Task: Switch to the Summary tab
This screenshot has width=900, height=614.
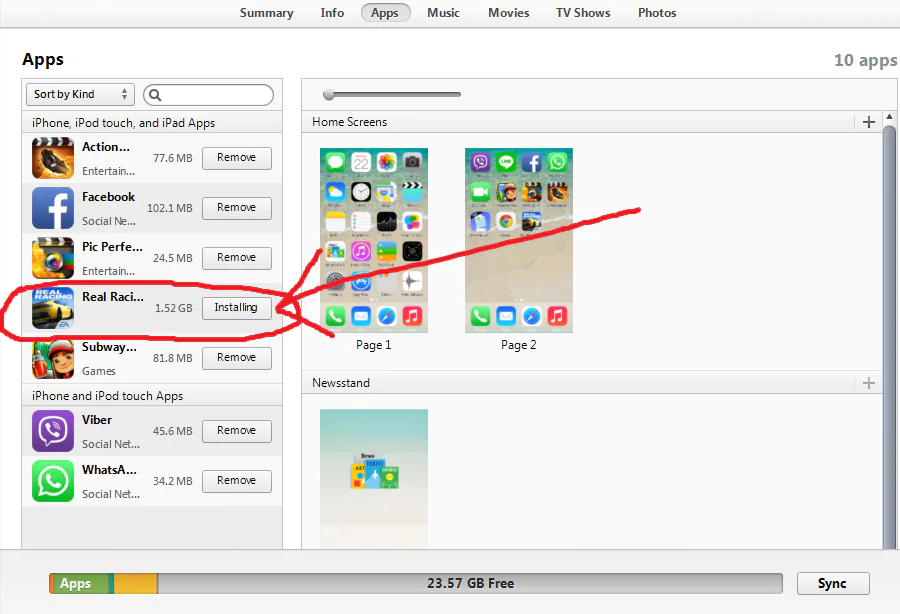Action: point(266,13)
